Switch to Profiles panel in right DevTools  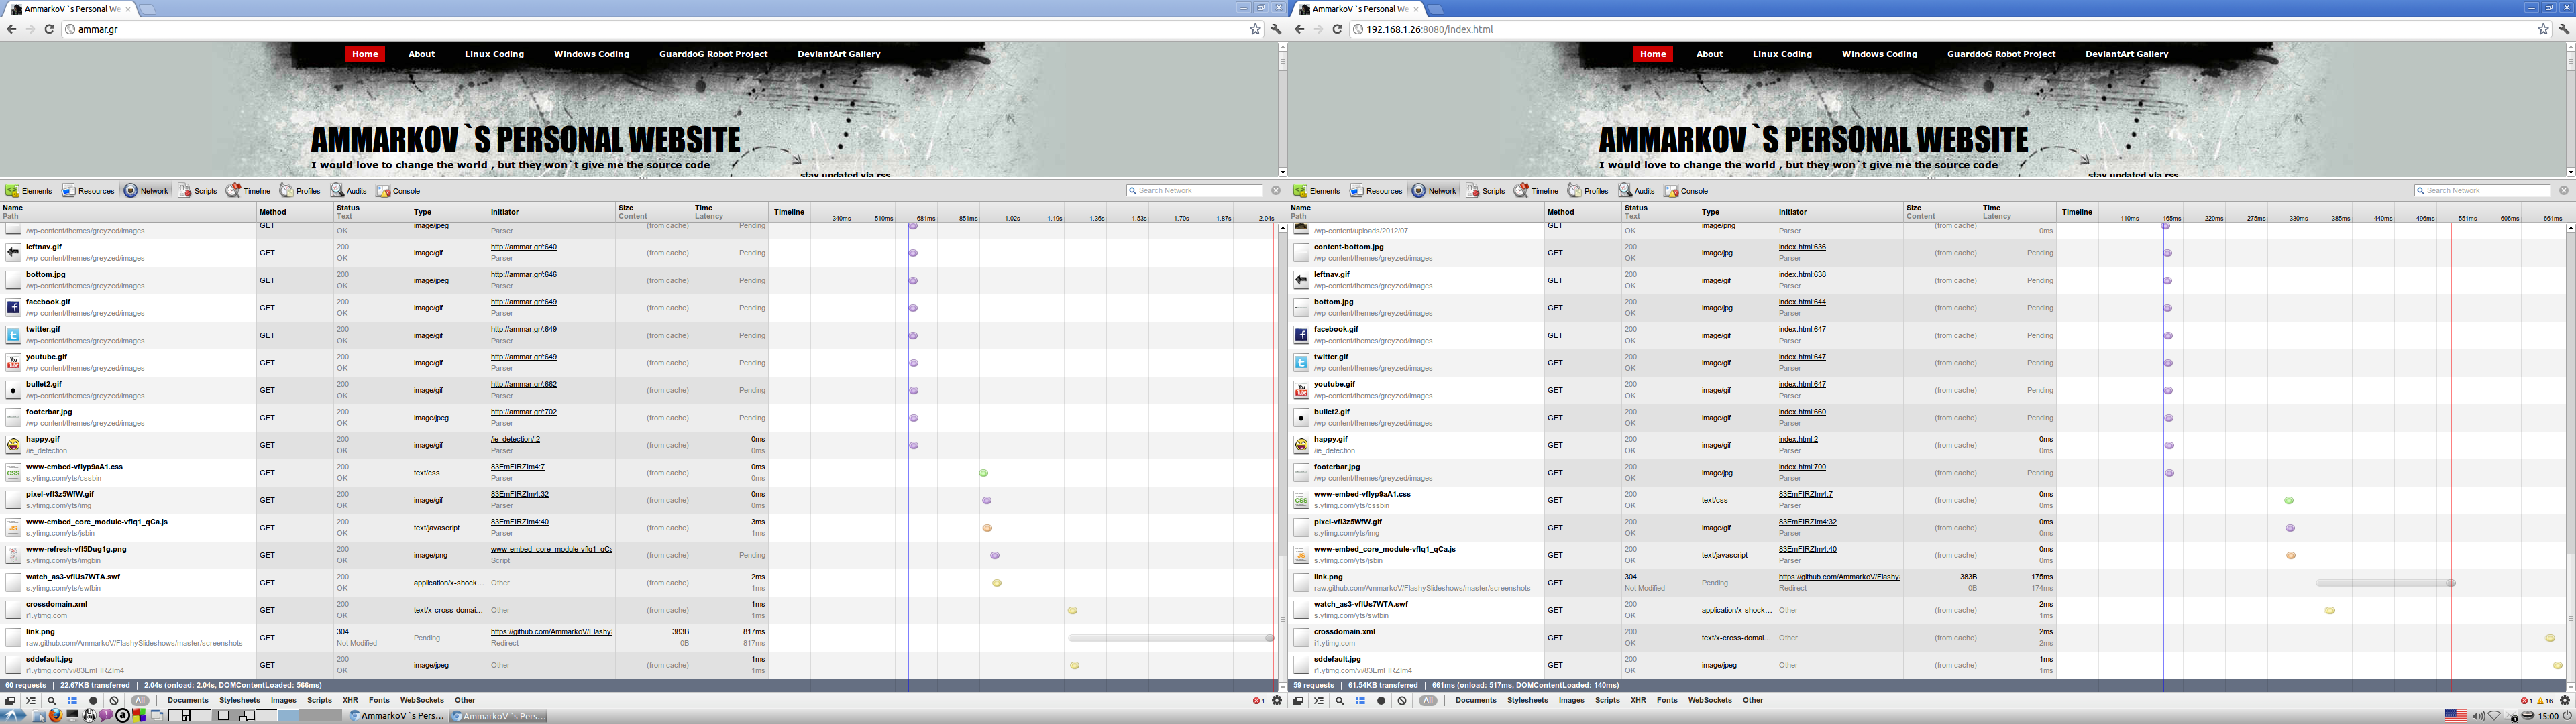1588,190
